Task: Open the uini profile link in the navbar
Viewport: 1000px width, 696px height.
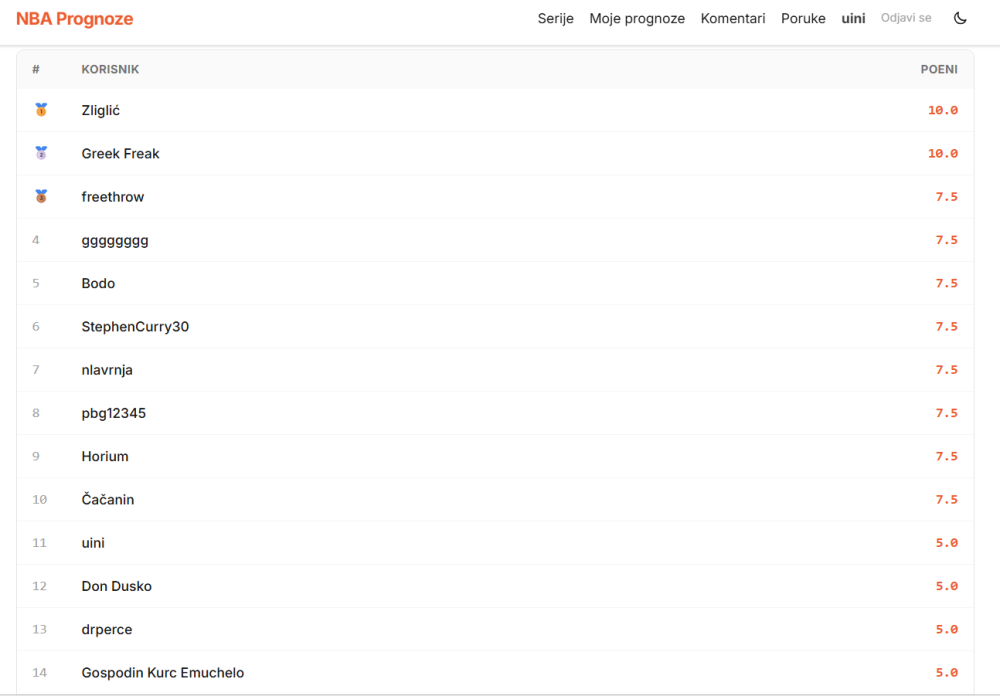Action: pos(853,19)
